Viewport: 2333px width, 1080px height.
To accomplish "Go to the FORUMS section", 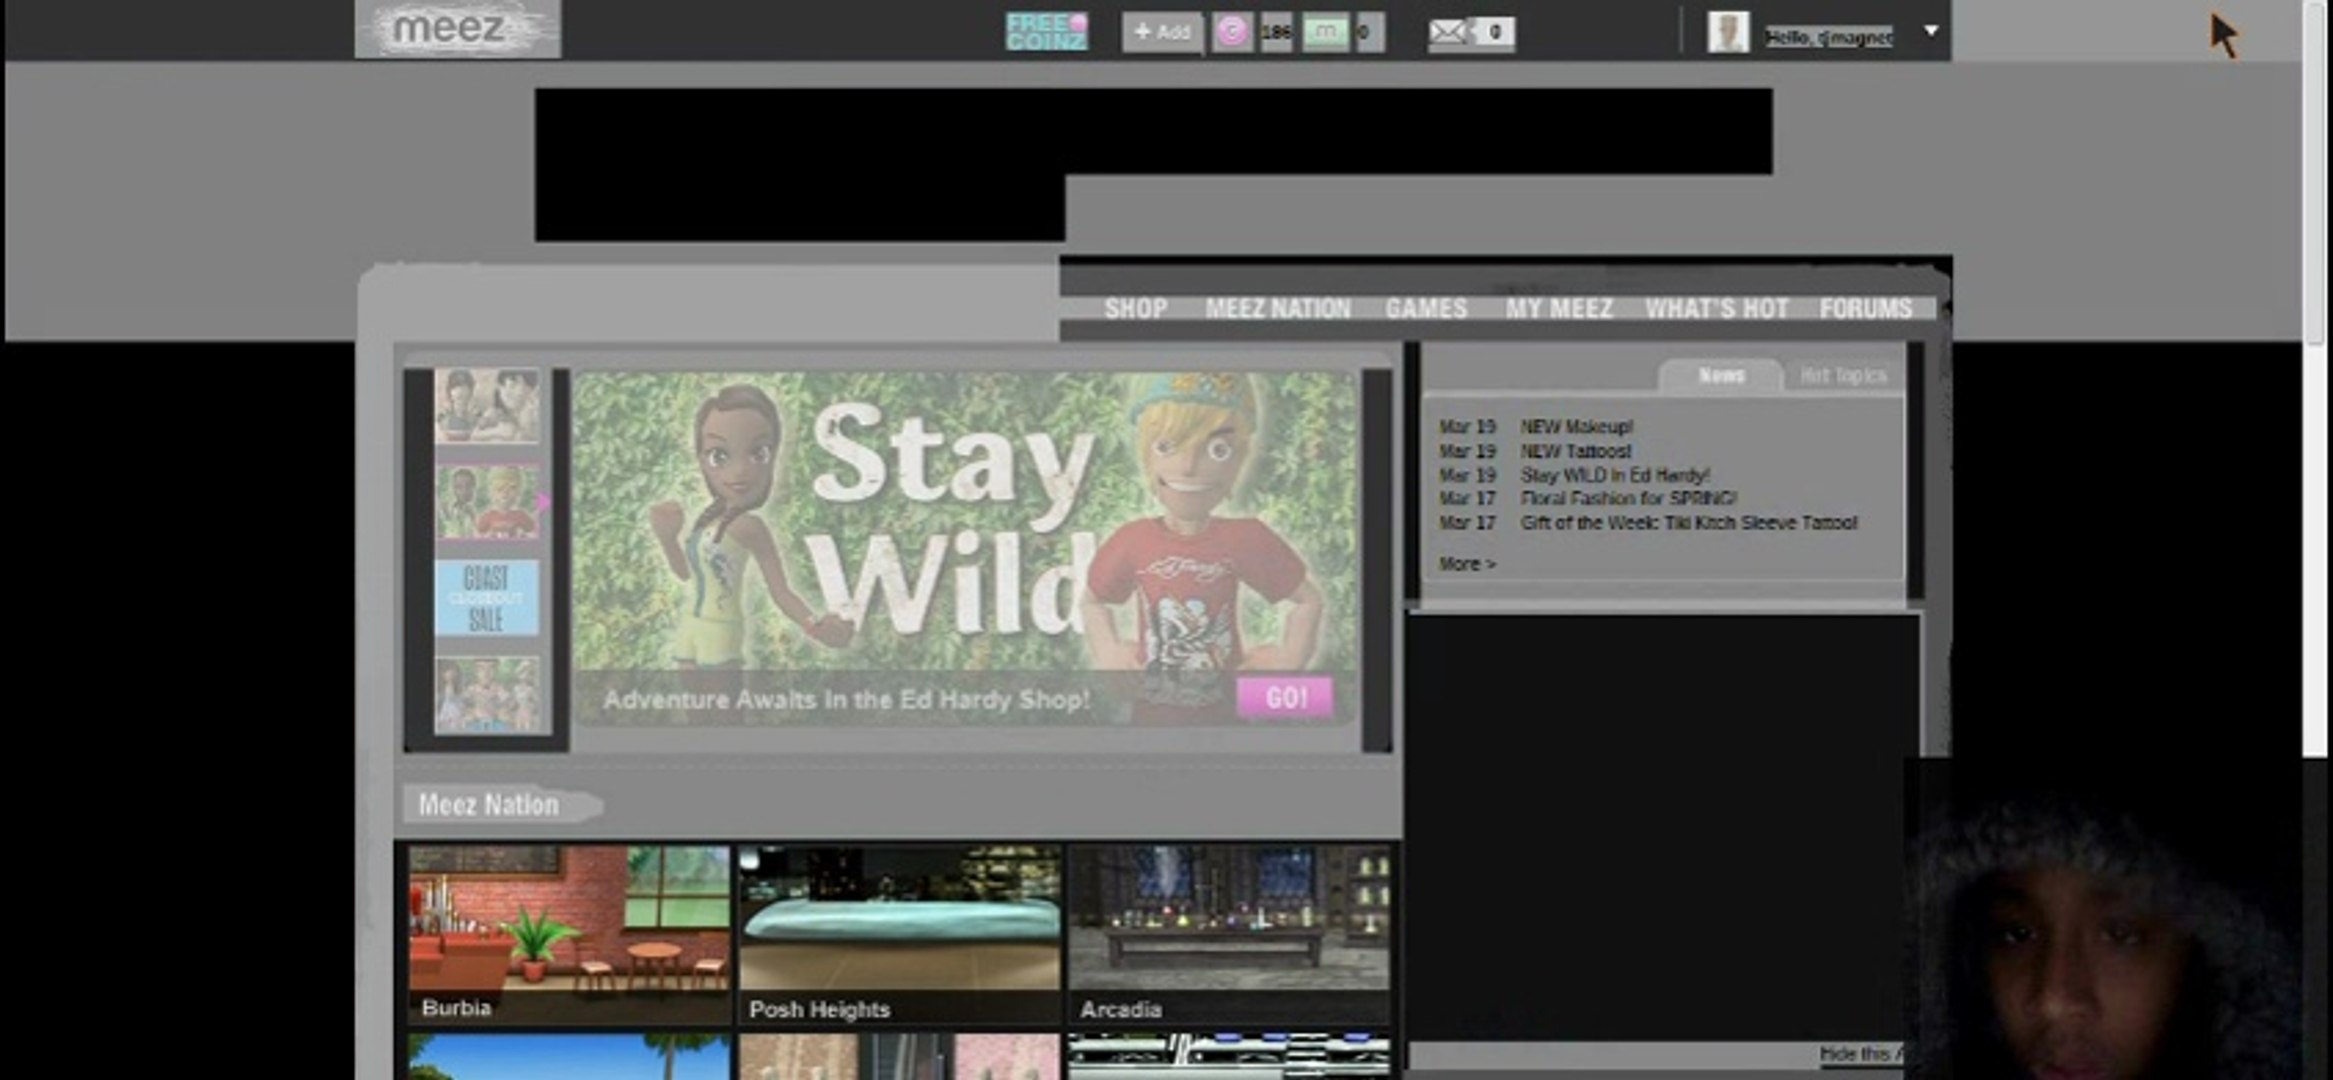I will click(1865, 309).
